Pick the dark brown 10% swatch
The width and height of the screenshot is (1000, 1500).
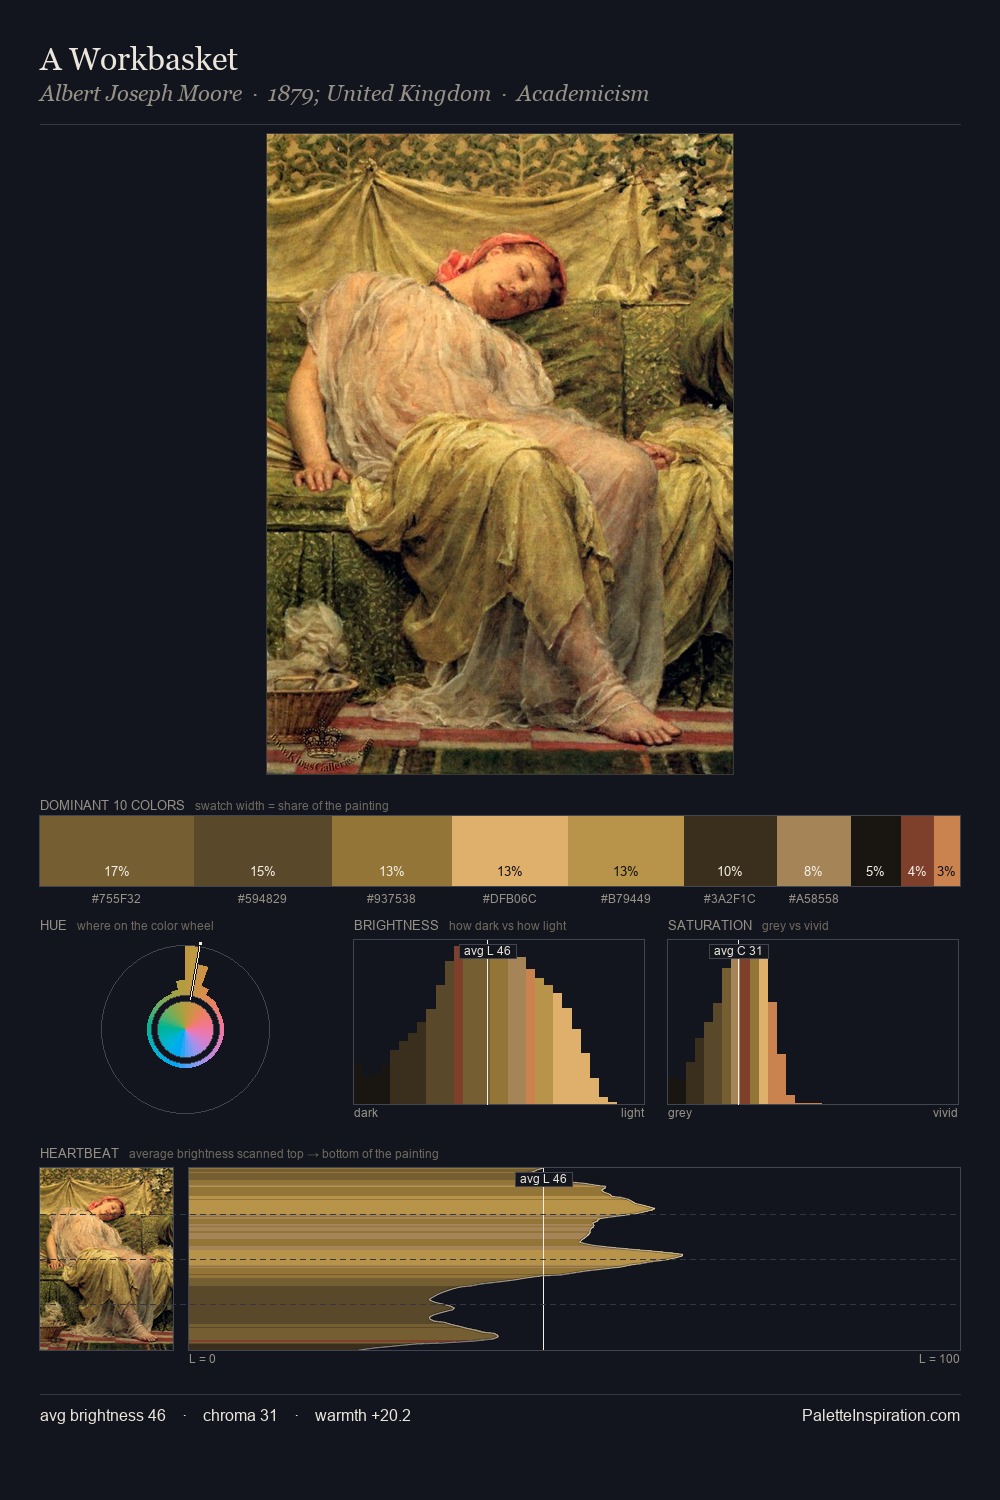730,851
